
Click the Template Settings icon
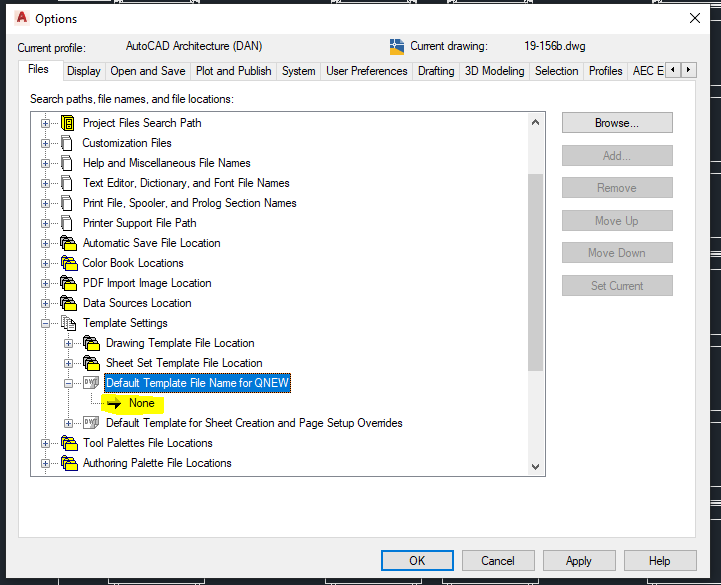tap(69, 323)
